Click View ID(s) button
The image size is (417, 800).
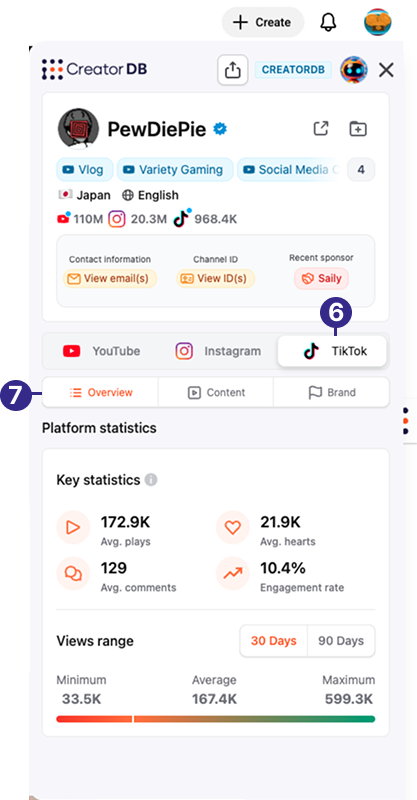coord(215,279)
